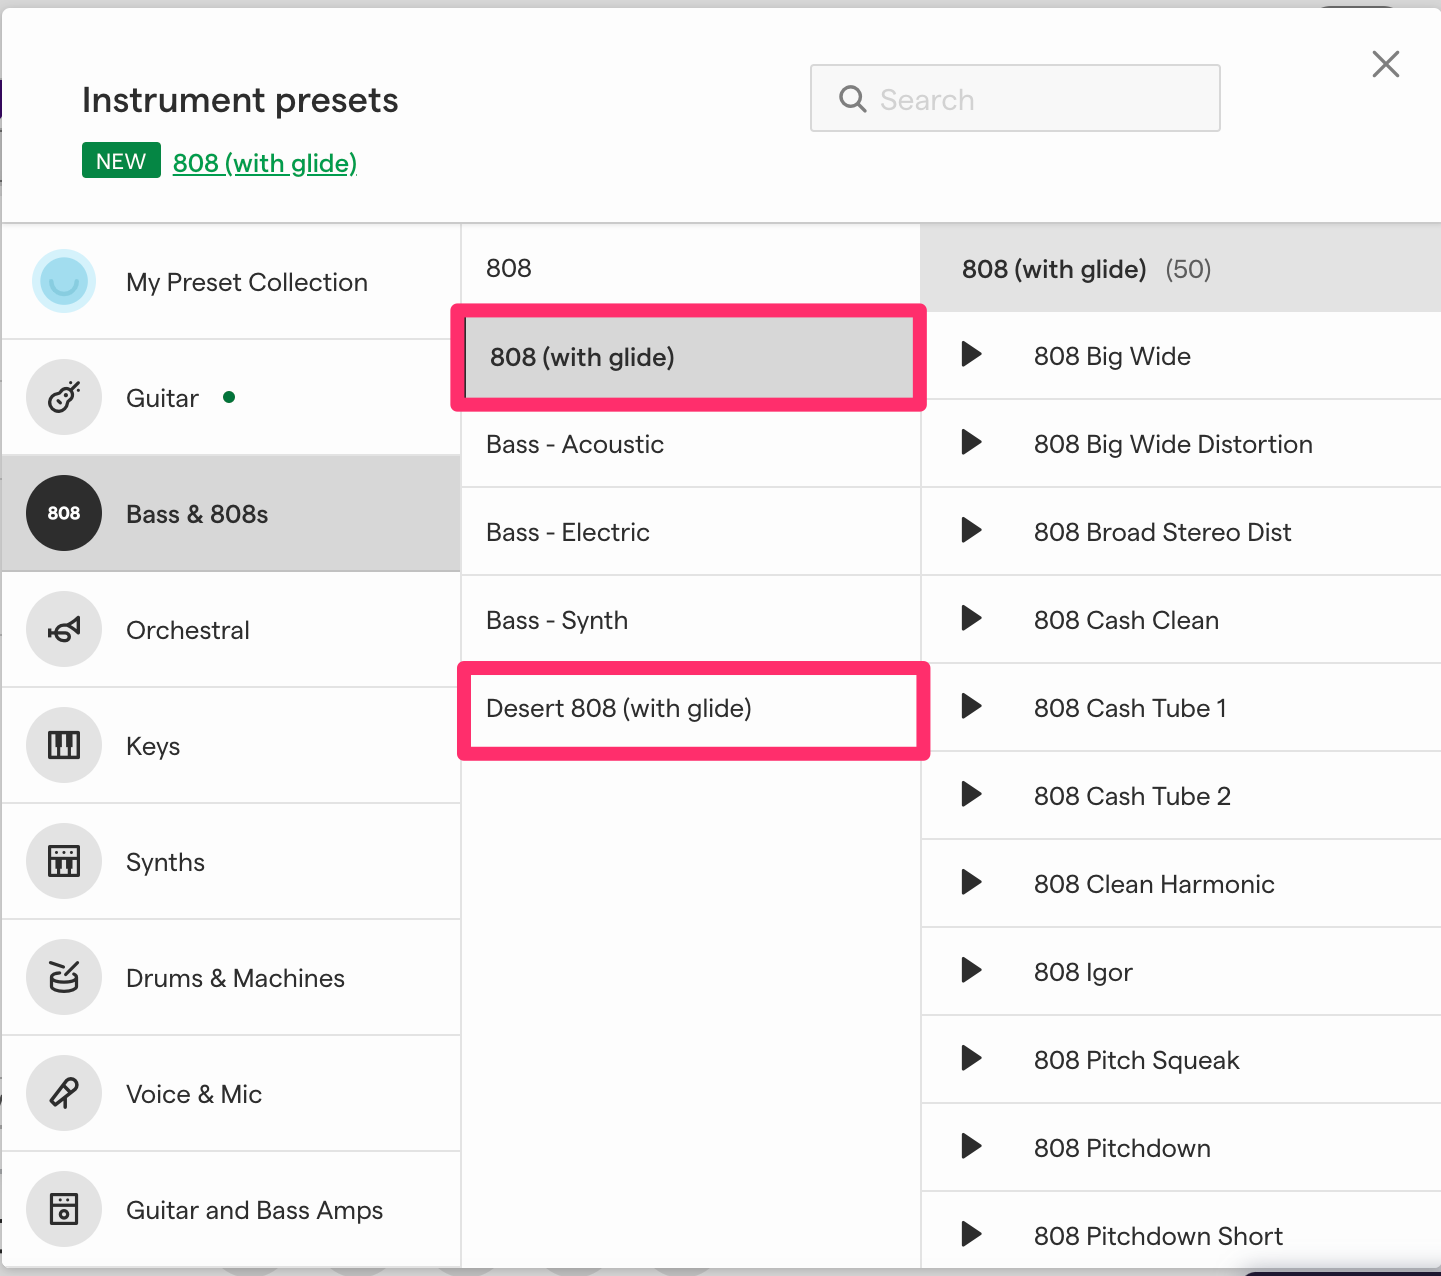Click the Voice & Mic microphone icon
The width and height of the screenshot is (1441, 1276).
(64, 1093)
